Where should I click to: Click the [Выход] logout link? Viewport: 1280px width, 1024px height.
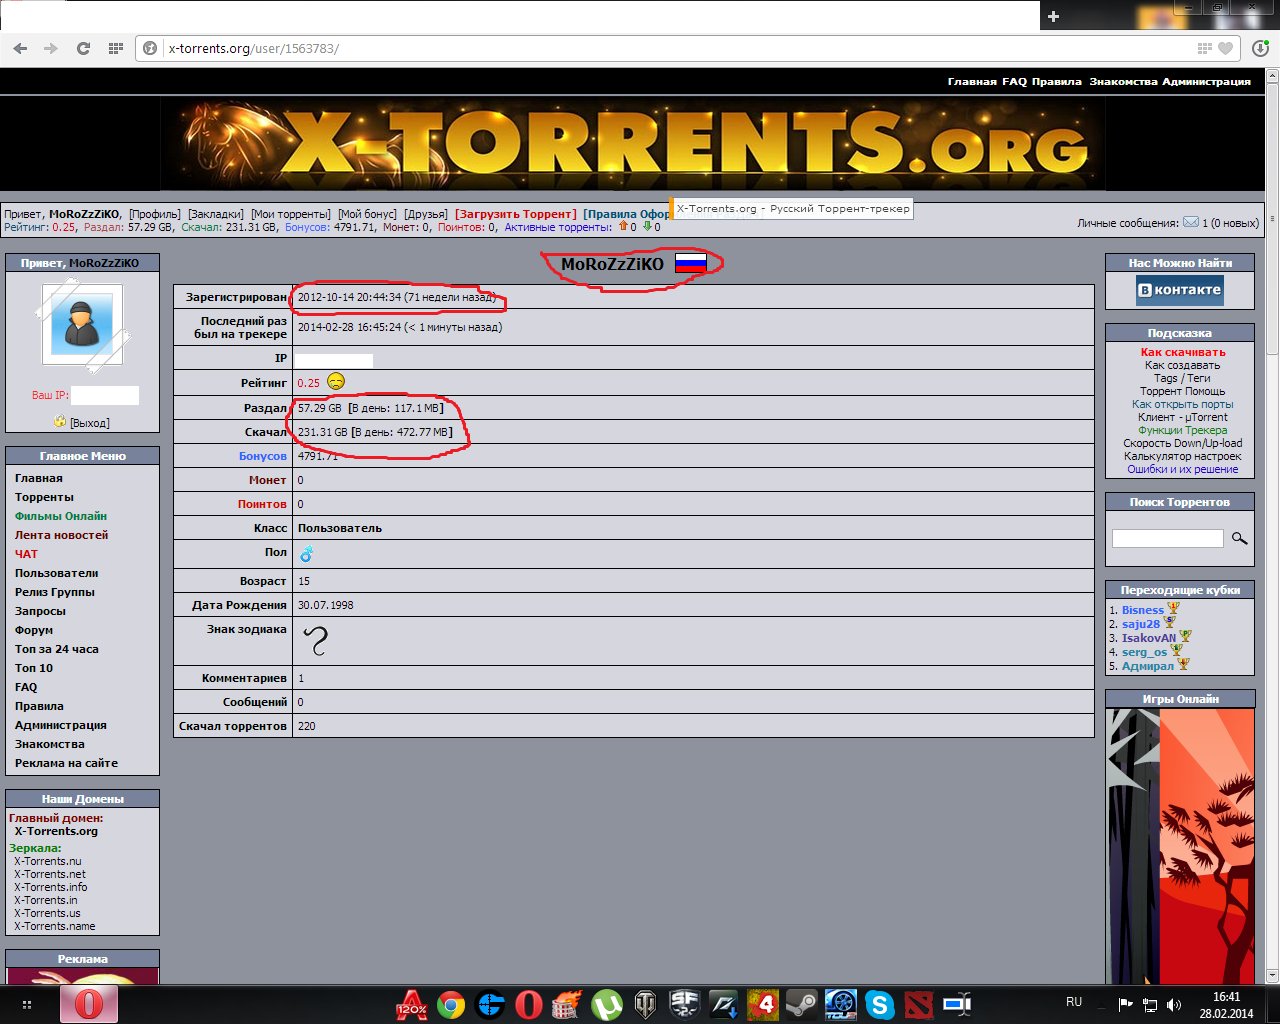(x=90, y=423)
